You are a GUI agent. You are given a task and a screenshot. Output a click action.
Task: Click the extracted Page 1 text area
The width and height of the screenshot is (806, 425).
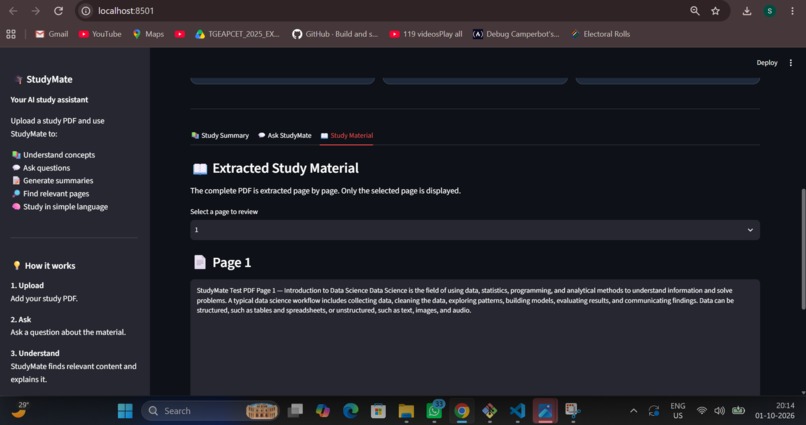475,337
